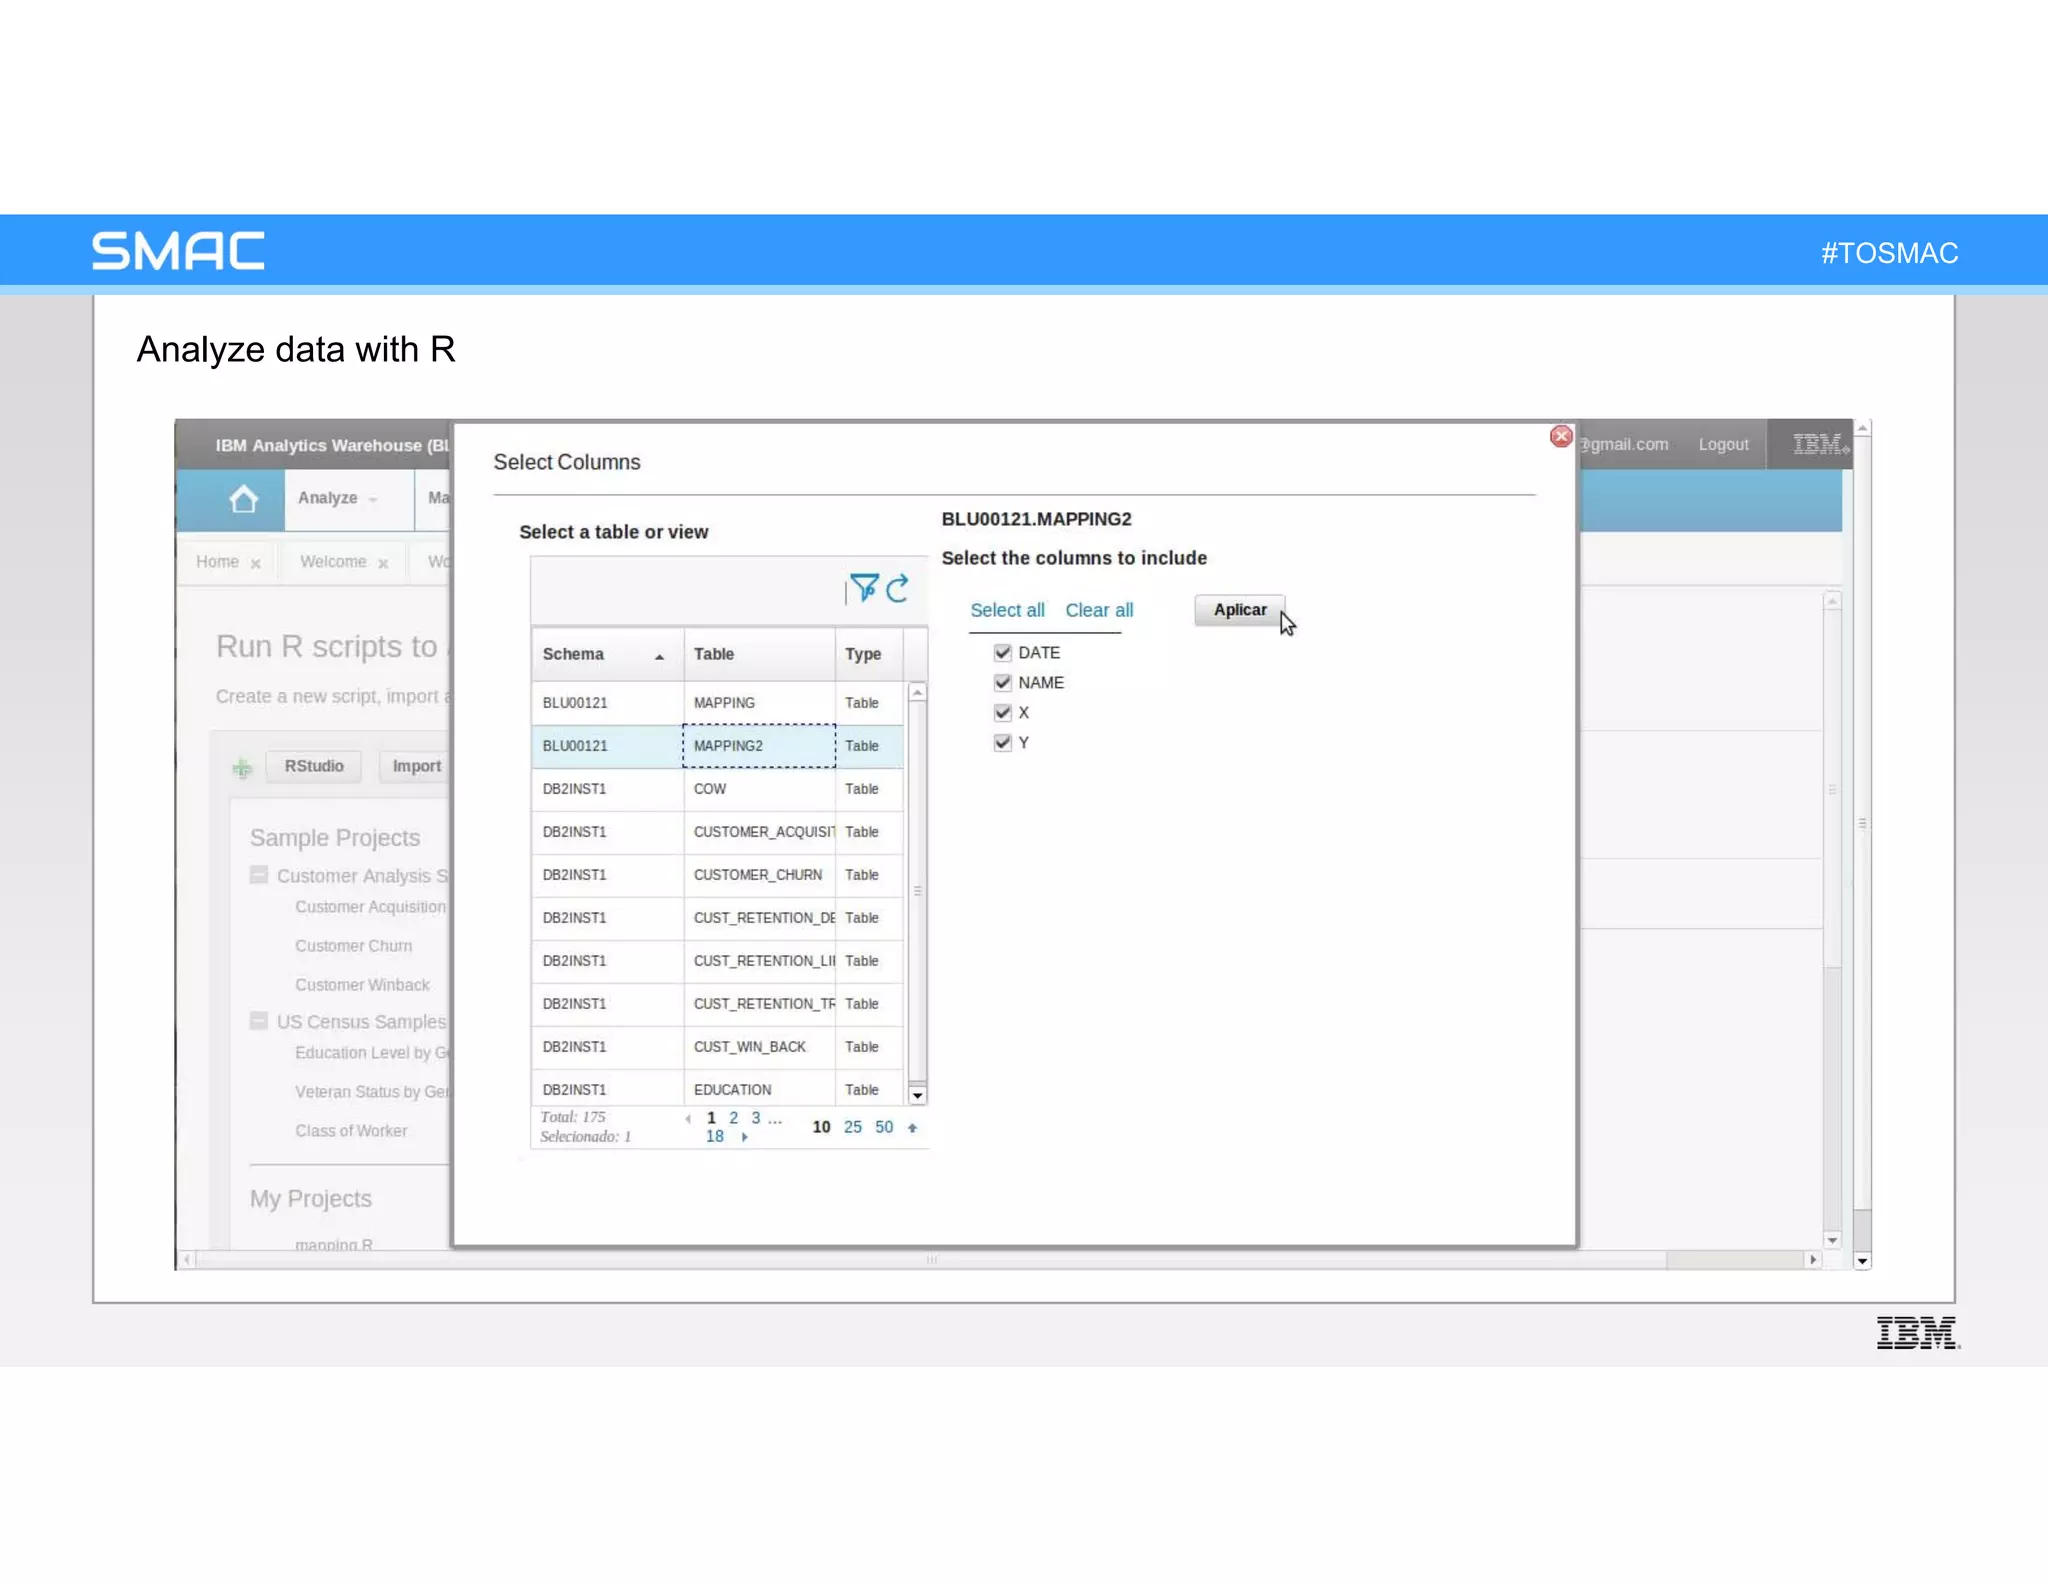Click horizontal scrollbar right arrow
The image size is (2048, 1582).
click(x=1812, y=1260)
